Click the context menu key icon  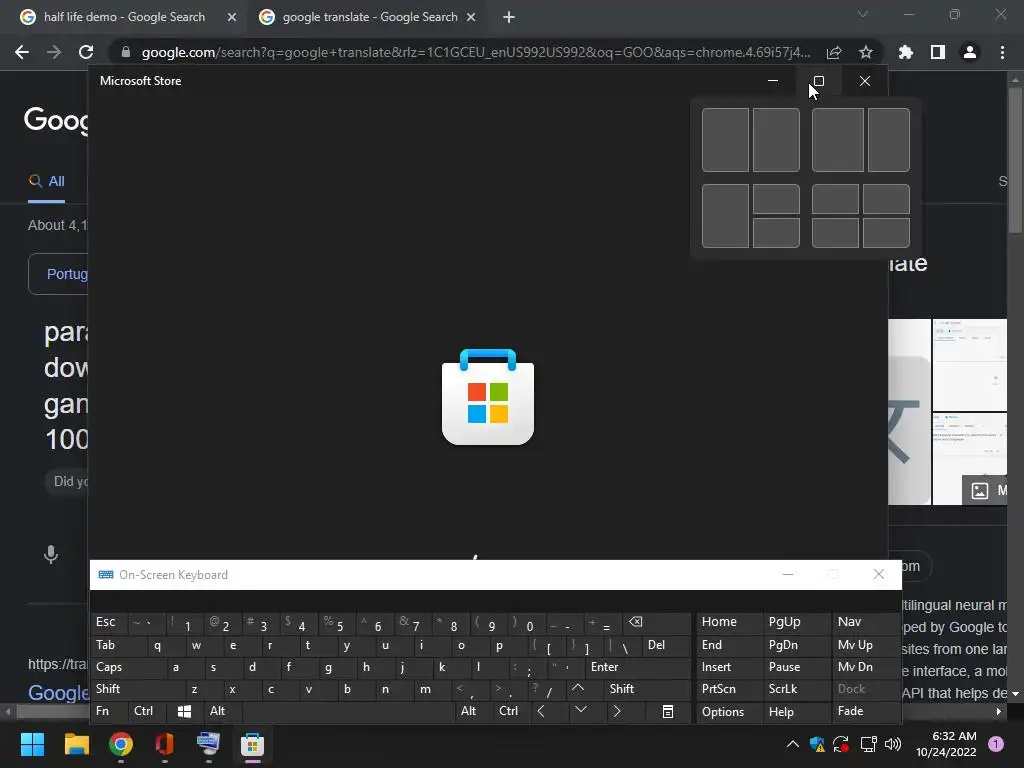tap(667, 711)
